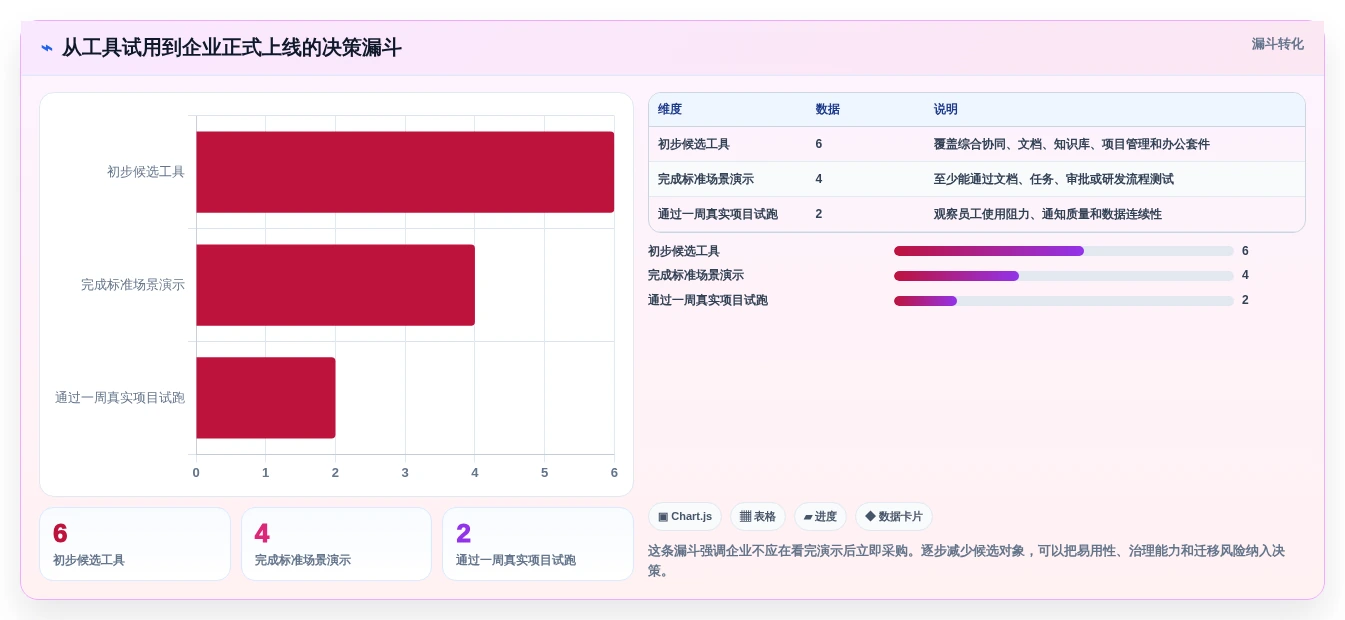Viewport: 1345px width, 620px height.
Task: Click the chart y-axis label 完成标准场景演示
Action: 133,285
